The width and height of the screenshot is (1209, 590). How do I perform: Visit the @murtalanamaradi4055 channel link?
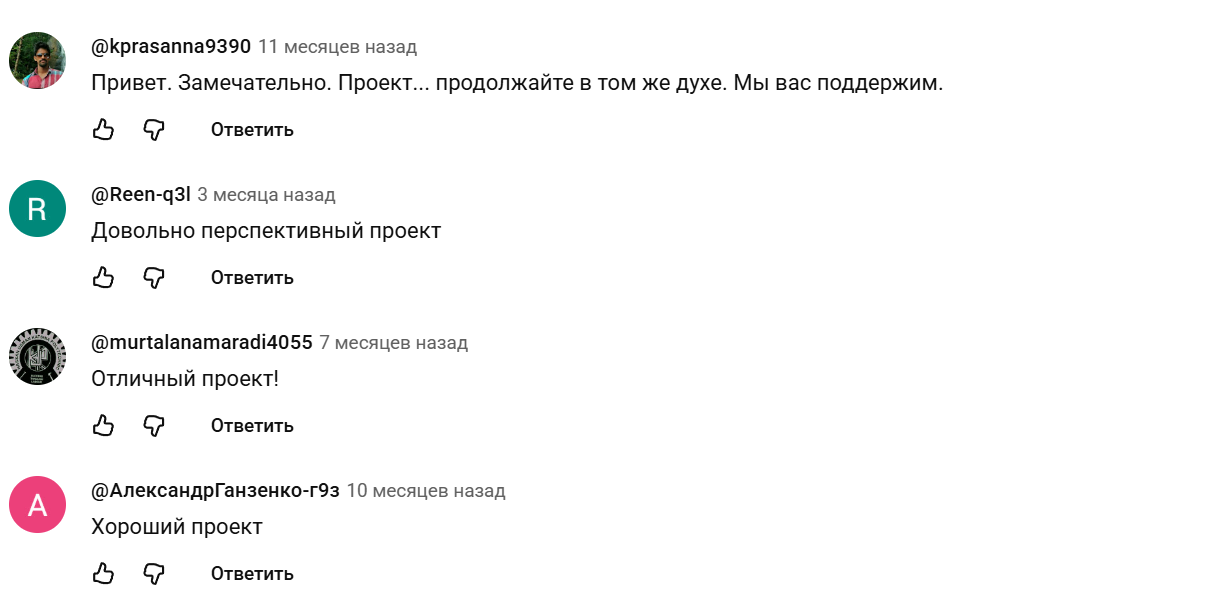point(202,343)
